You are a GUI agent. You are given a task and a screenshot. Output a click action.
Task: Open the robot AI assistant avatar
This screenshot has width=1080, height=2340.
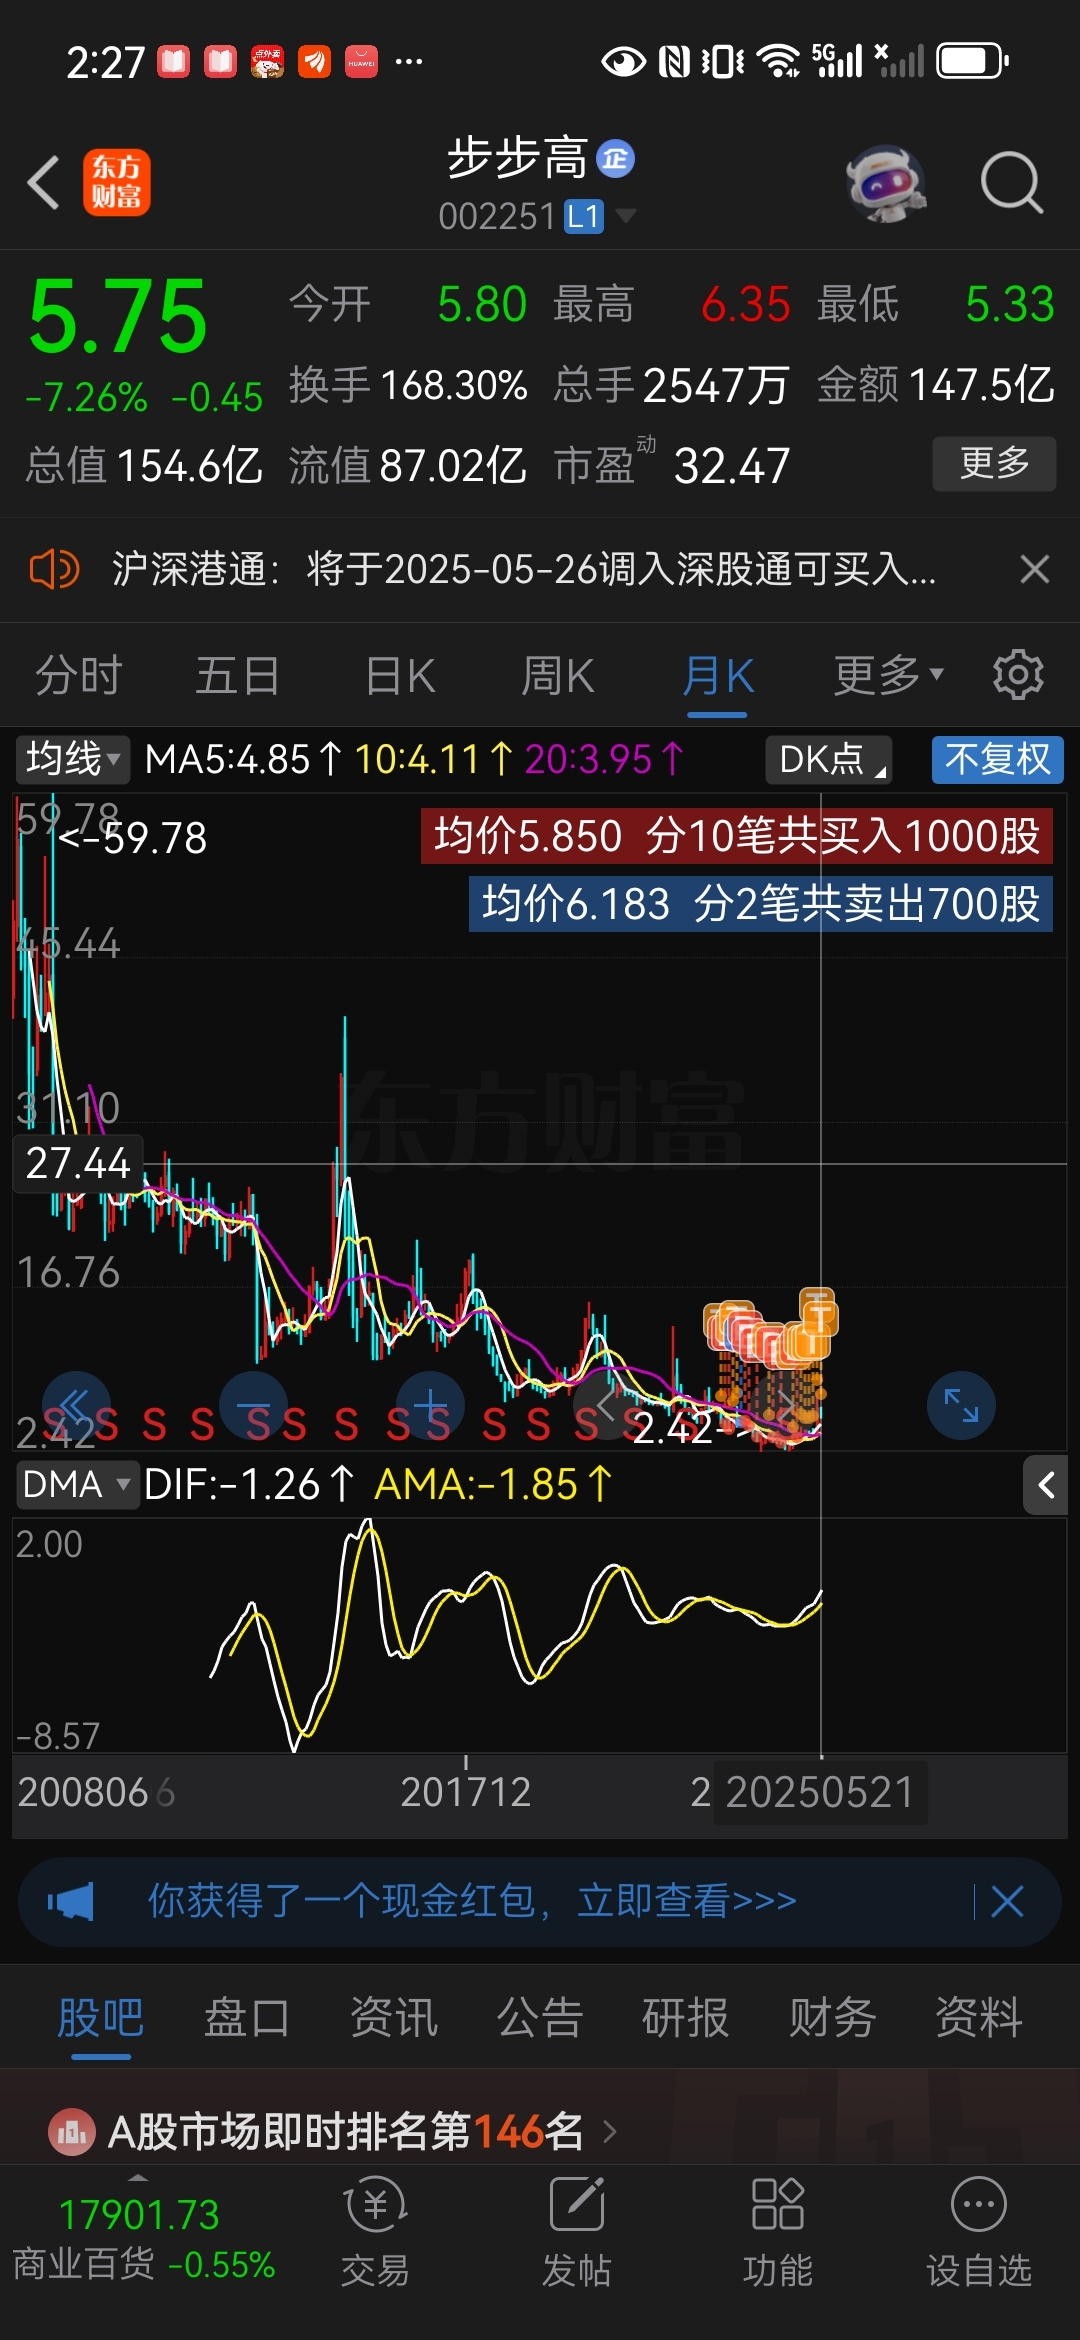(886, 183)
